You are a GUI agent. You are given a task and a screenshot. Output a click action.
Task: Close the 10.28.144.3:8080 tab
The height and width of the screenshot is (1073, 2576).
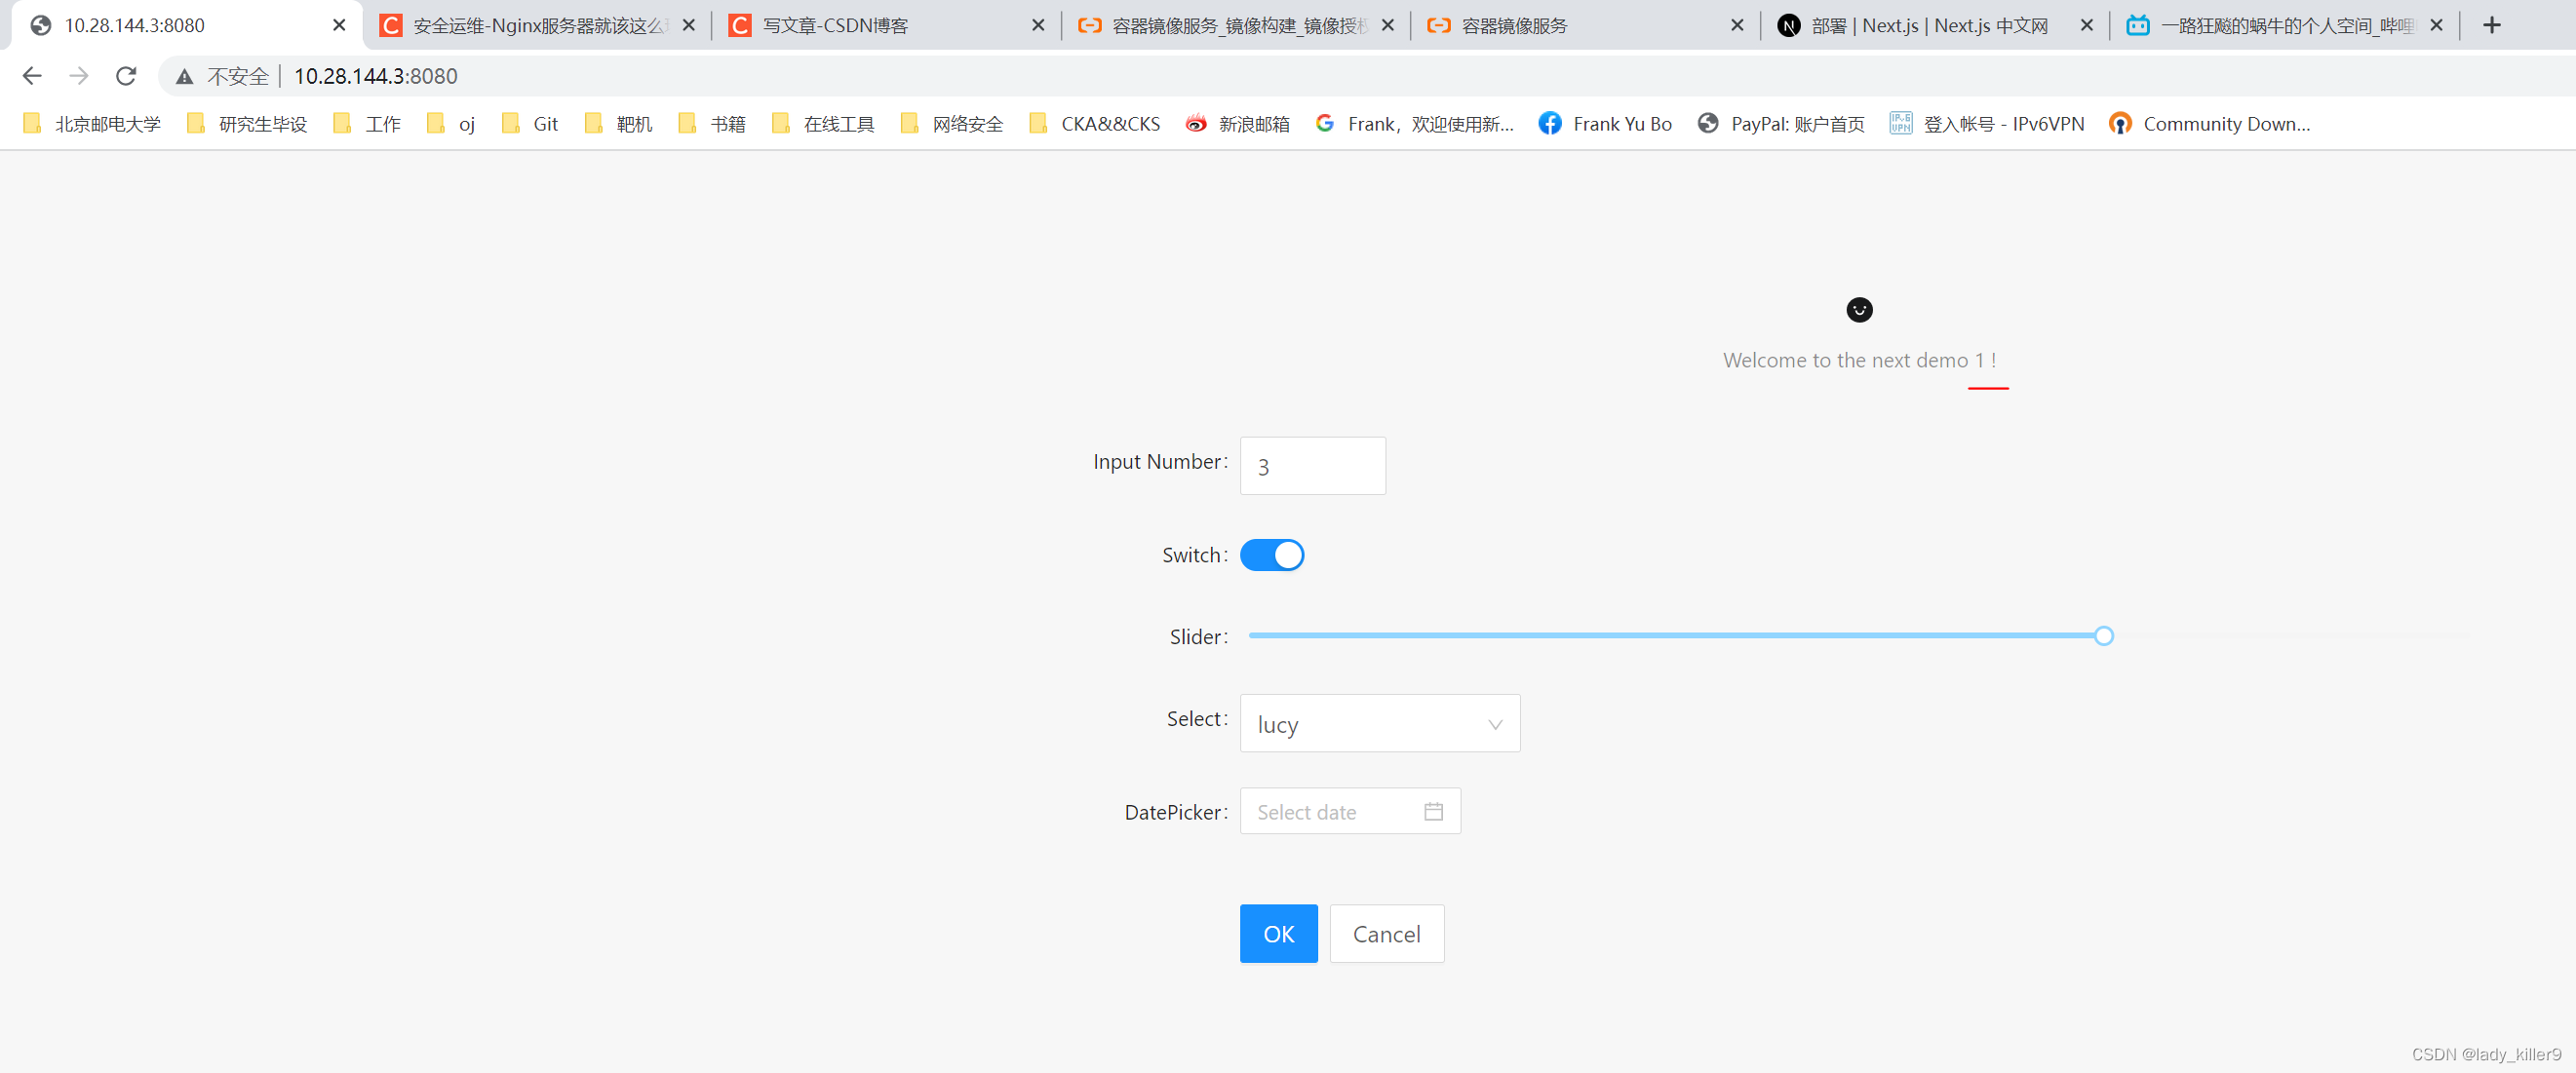click(339, 25)
